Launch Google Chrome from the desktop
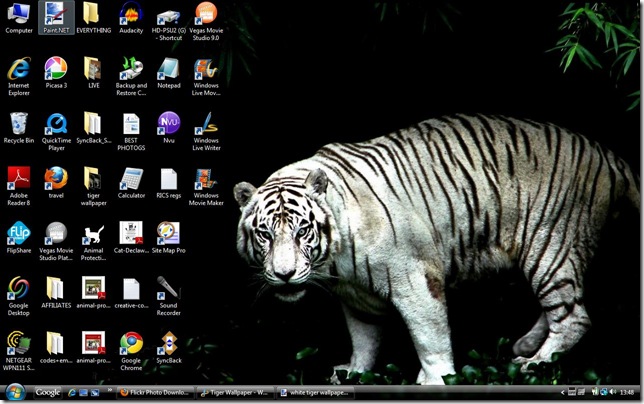This screenshot has height=404, width=644. [131, 351]
